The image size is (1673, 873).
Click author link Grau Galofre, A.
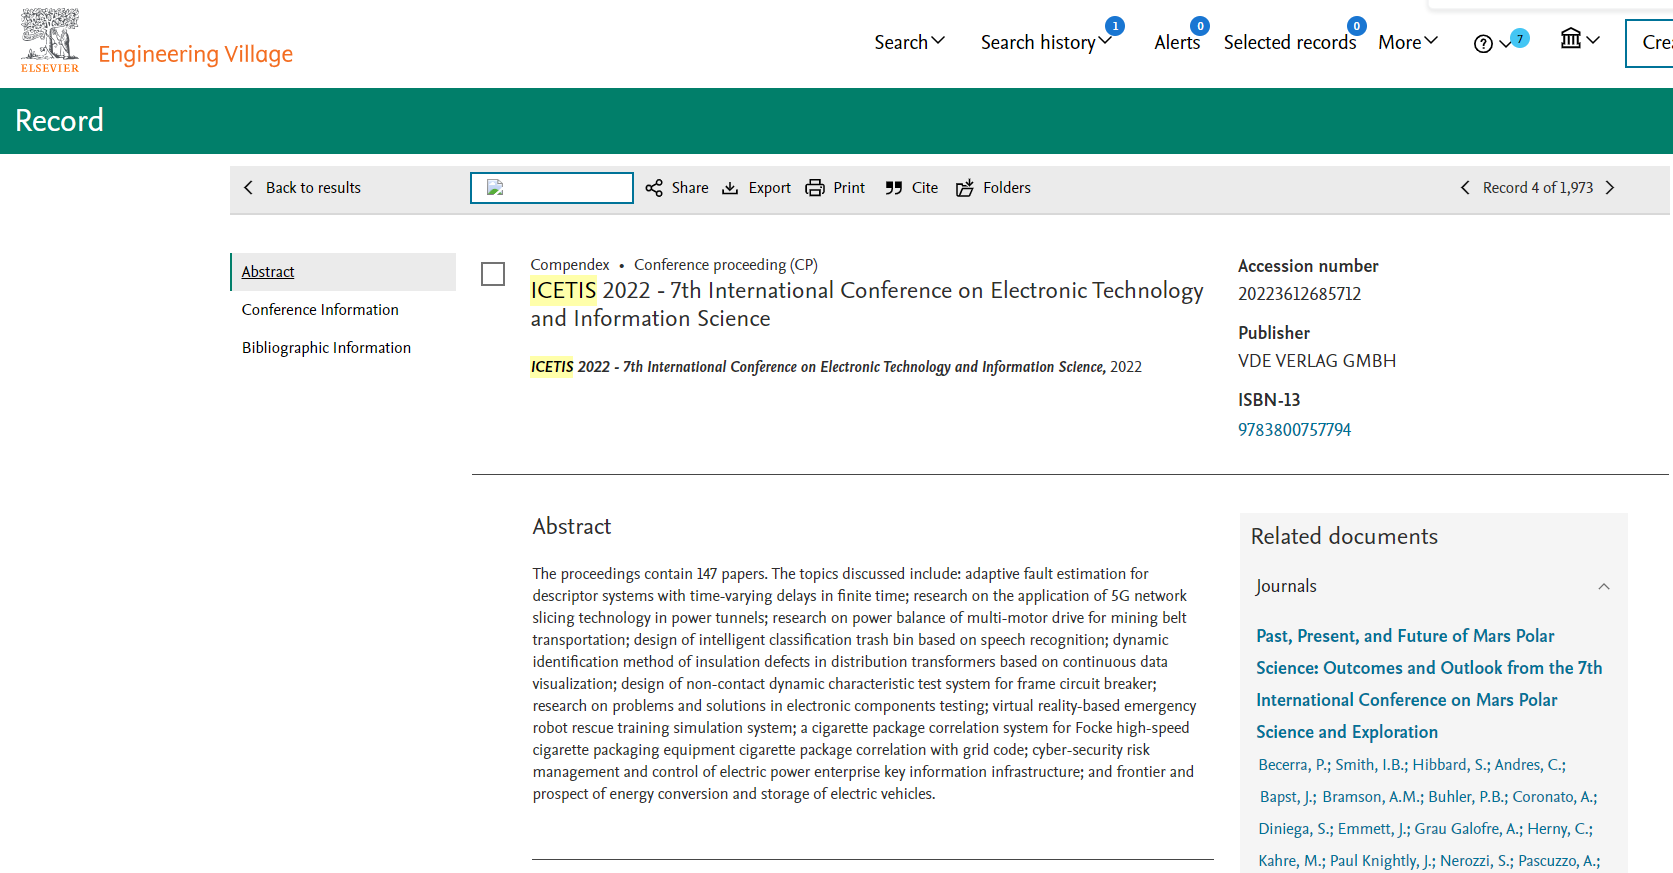click(1468, 829)
